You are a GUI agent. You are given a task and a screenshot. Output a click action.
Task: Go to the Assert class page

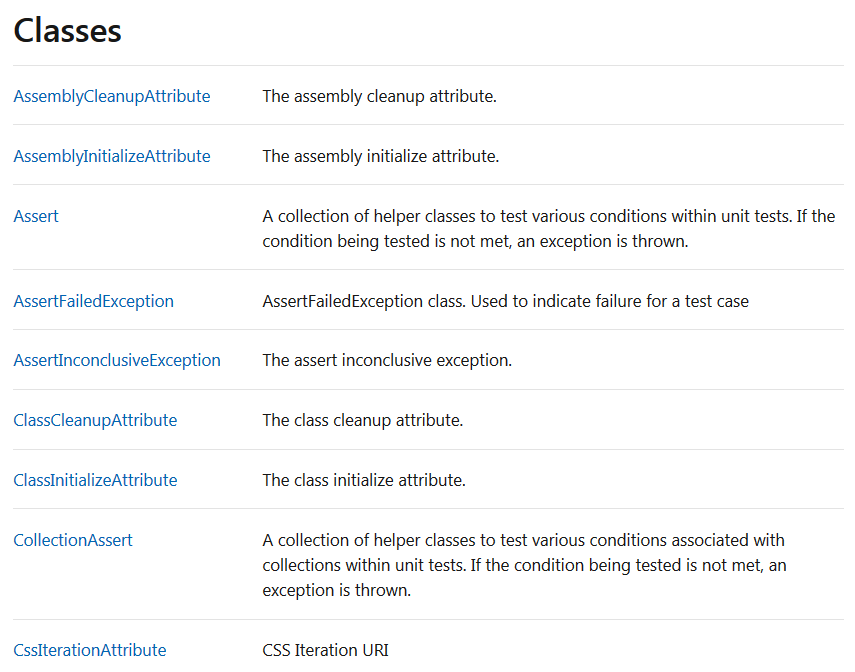tap(36, 216)
